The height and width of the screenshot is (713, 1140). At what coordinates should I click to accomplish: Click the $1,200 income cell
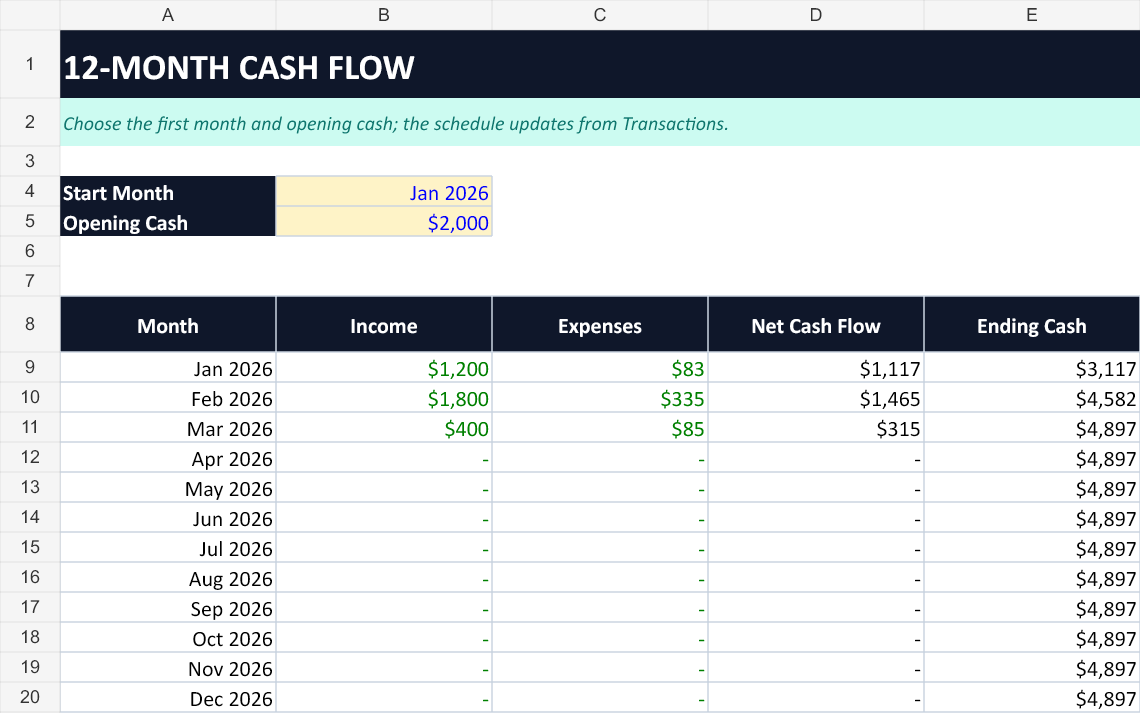[384, 368]
